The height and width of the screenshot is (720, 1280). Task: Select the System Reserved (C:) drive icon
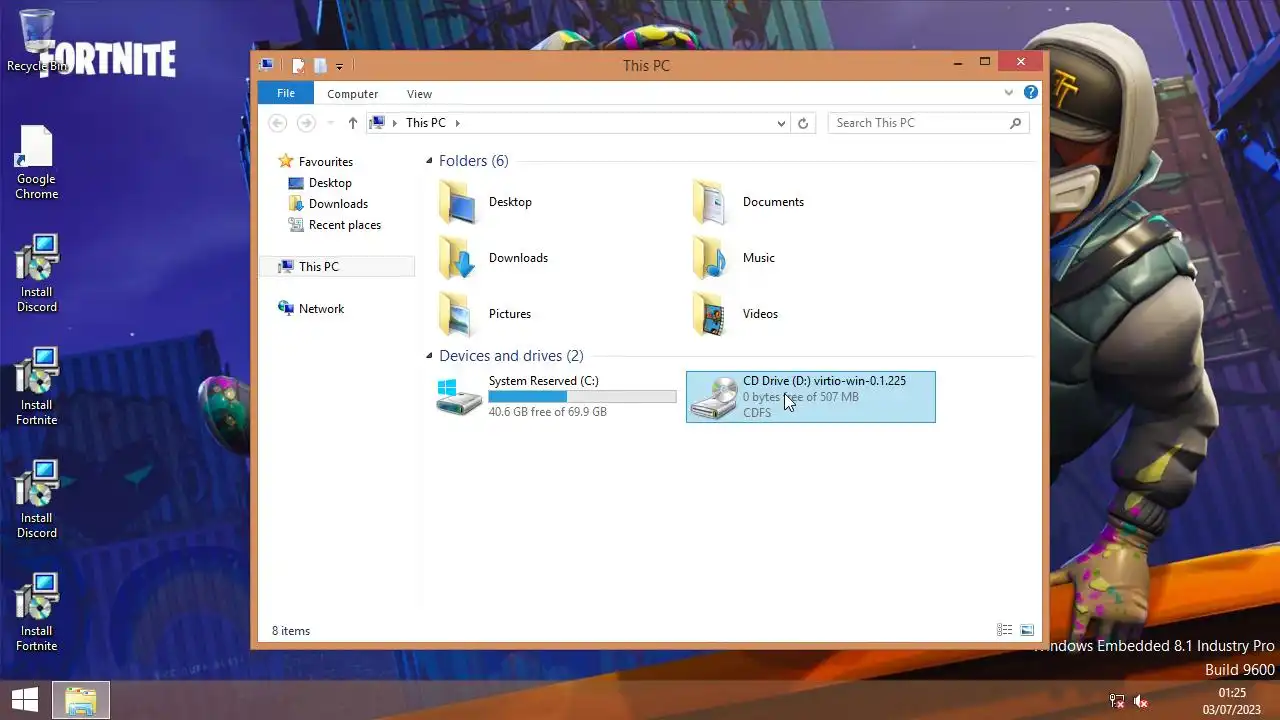[459, 397]
